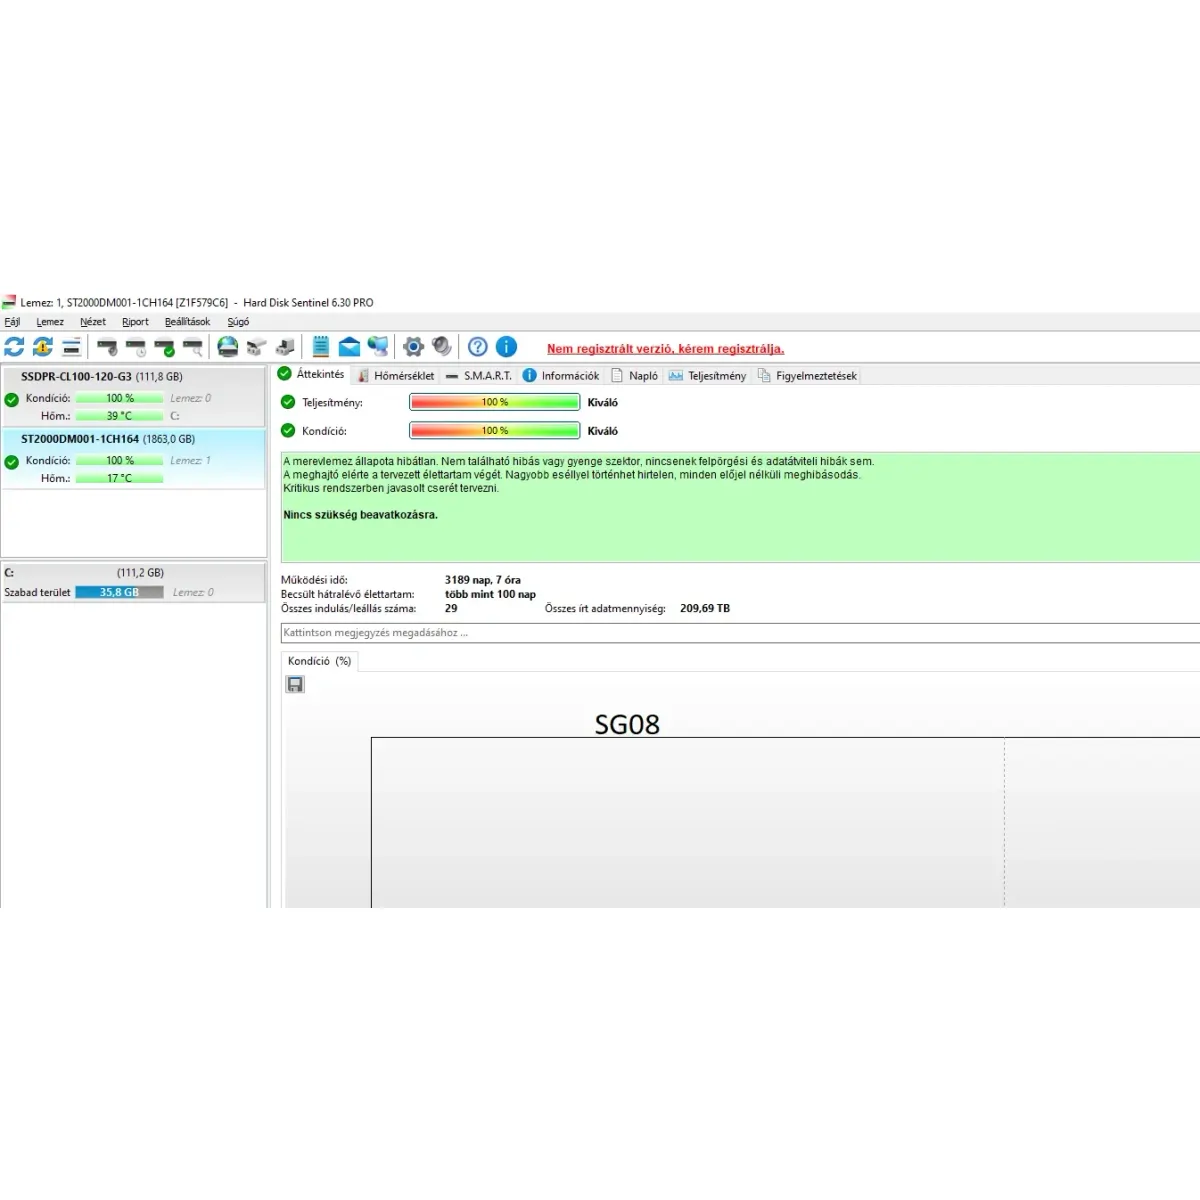Open the notepad report toolbar icon
Image resolution: width=1200 pixels, height=1200 pixels.
(x=321, y=347)
